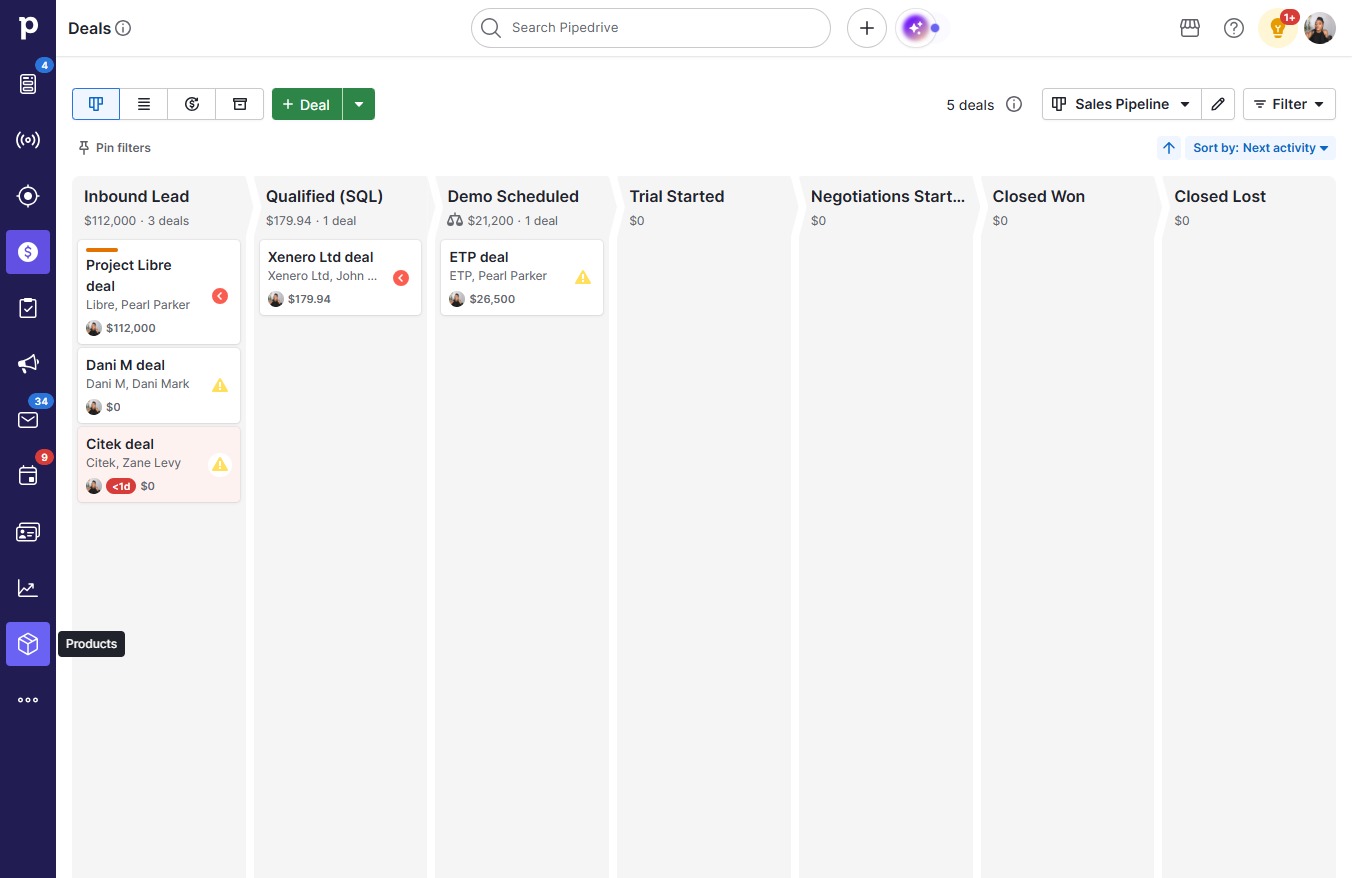
Task: Click the warning icon on Citek deal
Action: point(220,464)
